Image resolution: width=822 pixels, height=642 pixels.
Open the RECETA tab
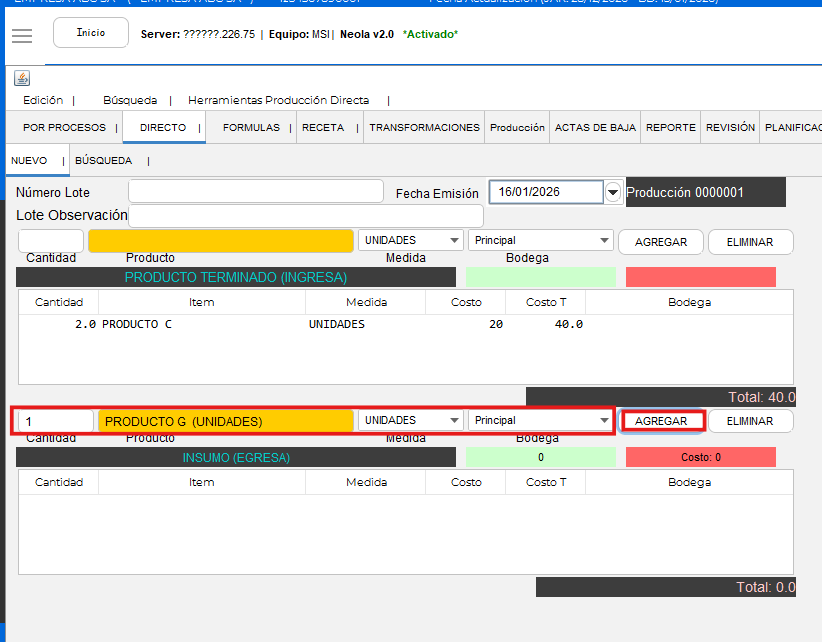pyautogui.click(x=323, y=128)
